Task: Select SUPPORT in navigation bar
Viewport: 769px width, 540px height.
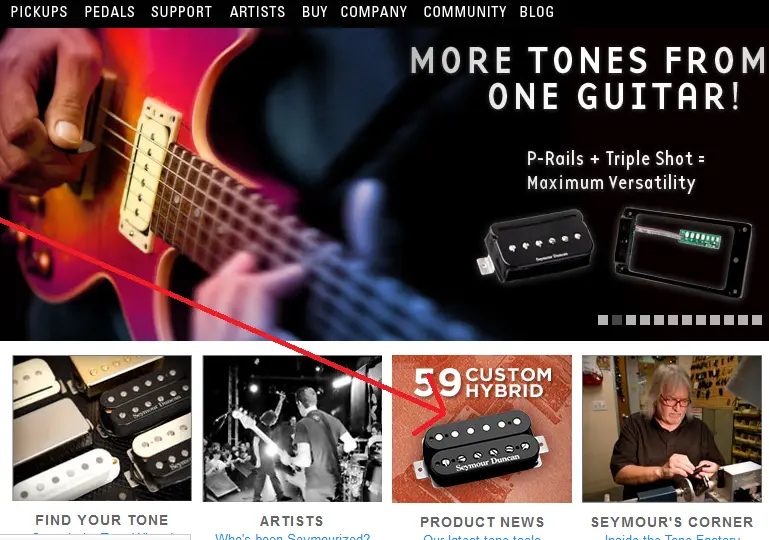Action: (181, 12)
